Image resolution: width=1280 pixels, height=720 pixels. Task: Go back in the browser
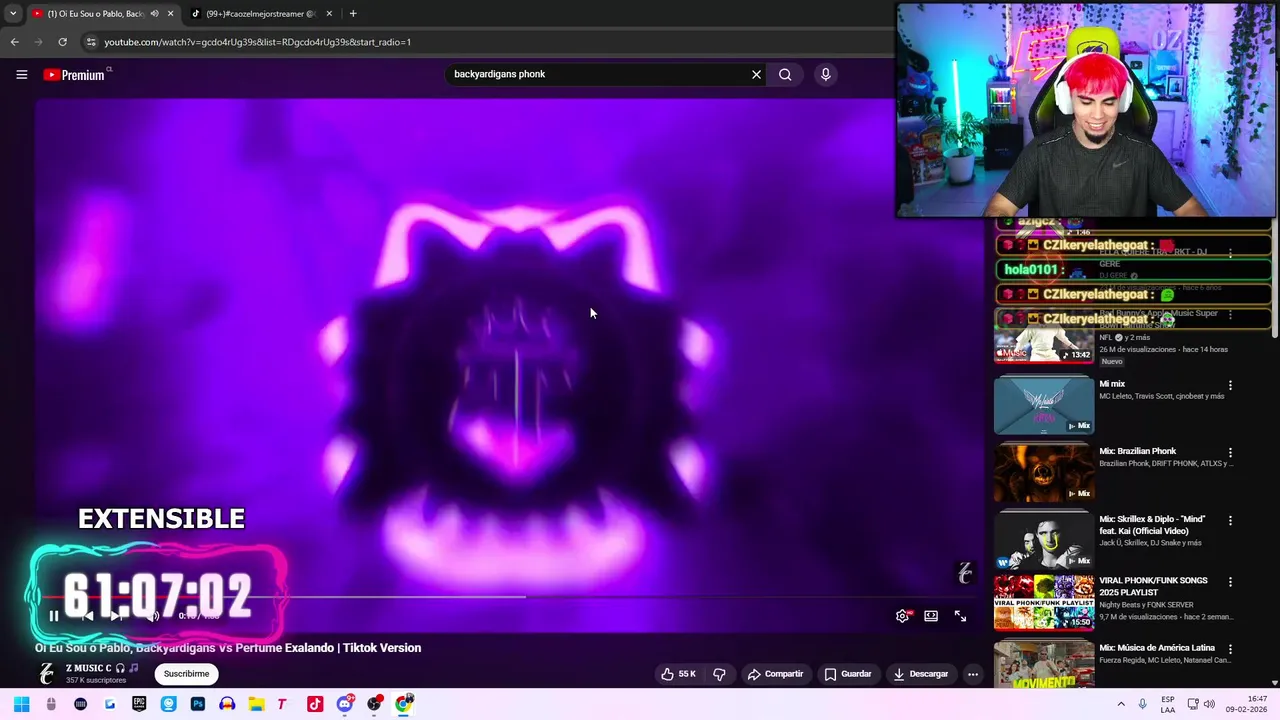[x=14, y=42]
